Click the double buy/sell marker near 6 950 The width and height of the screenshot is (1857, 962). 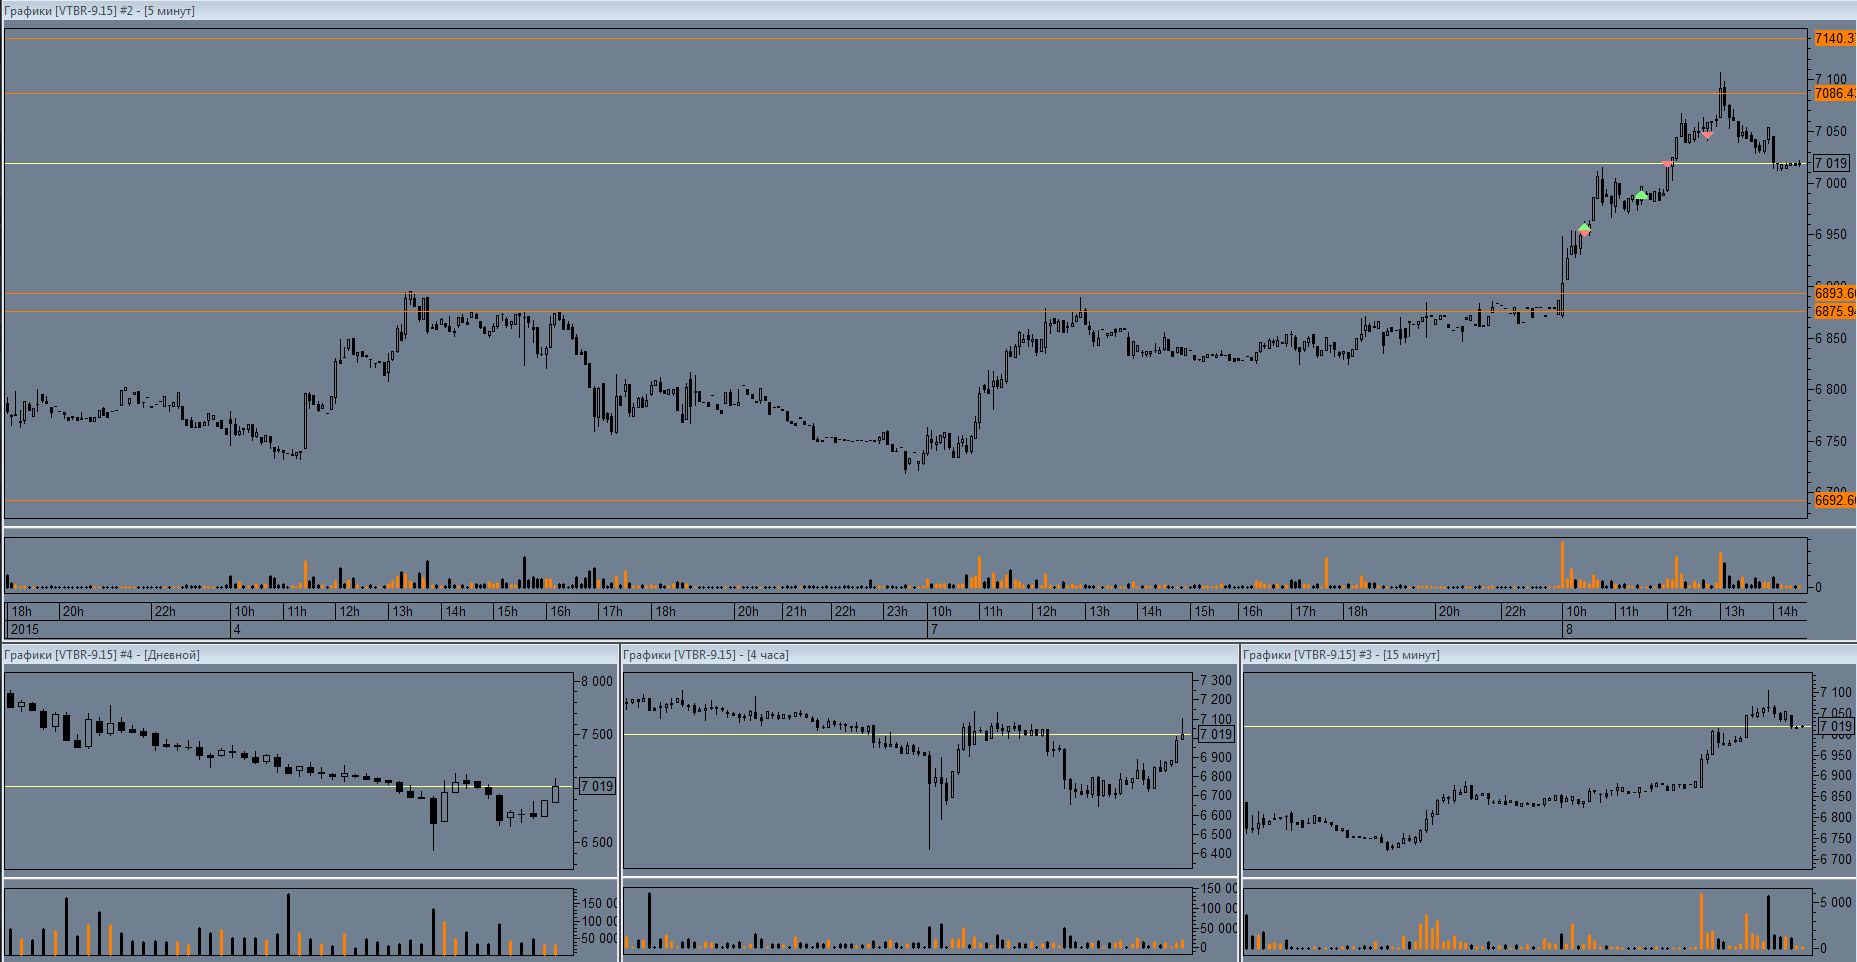tap(1584, 230)
